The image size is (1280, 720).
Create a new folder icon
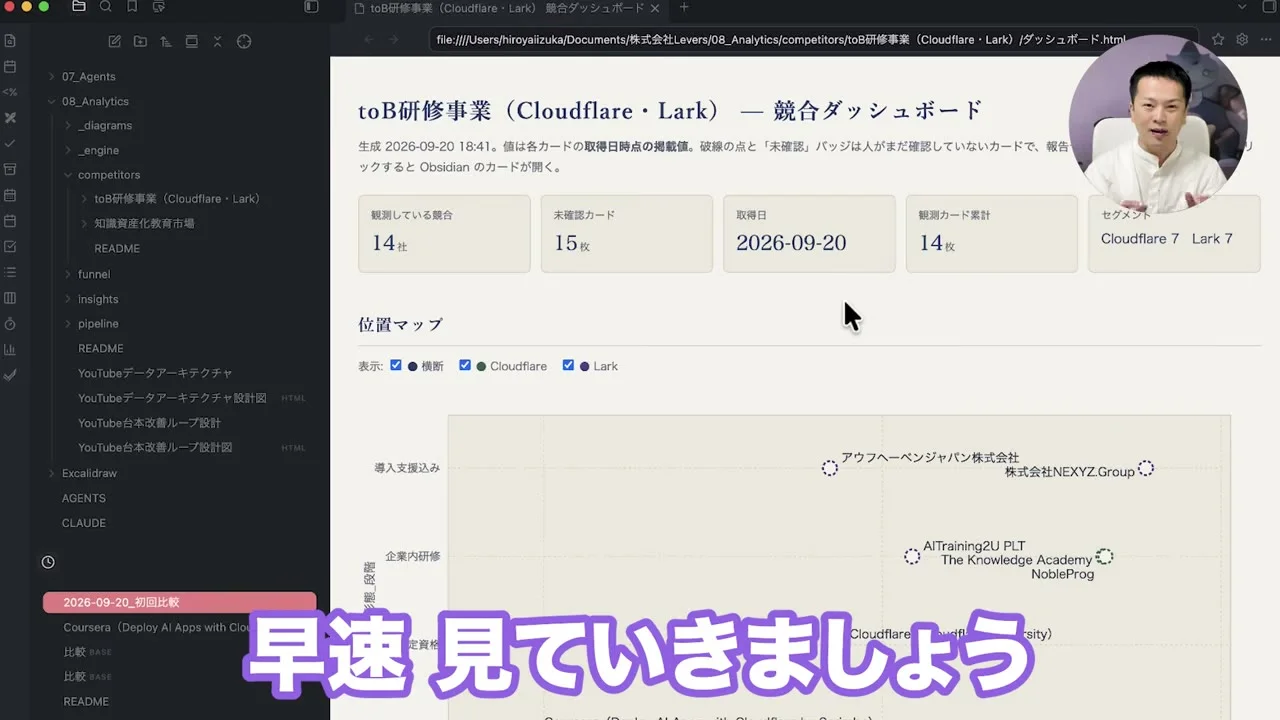coord(140,42)
